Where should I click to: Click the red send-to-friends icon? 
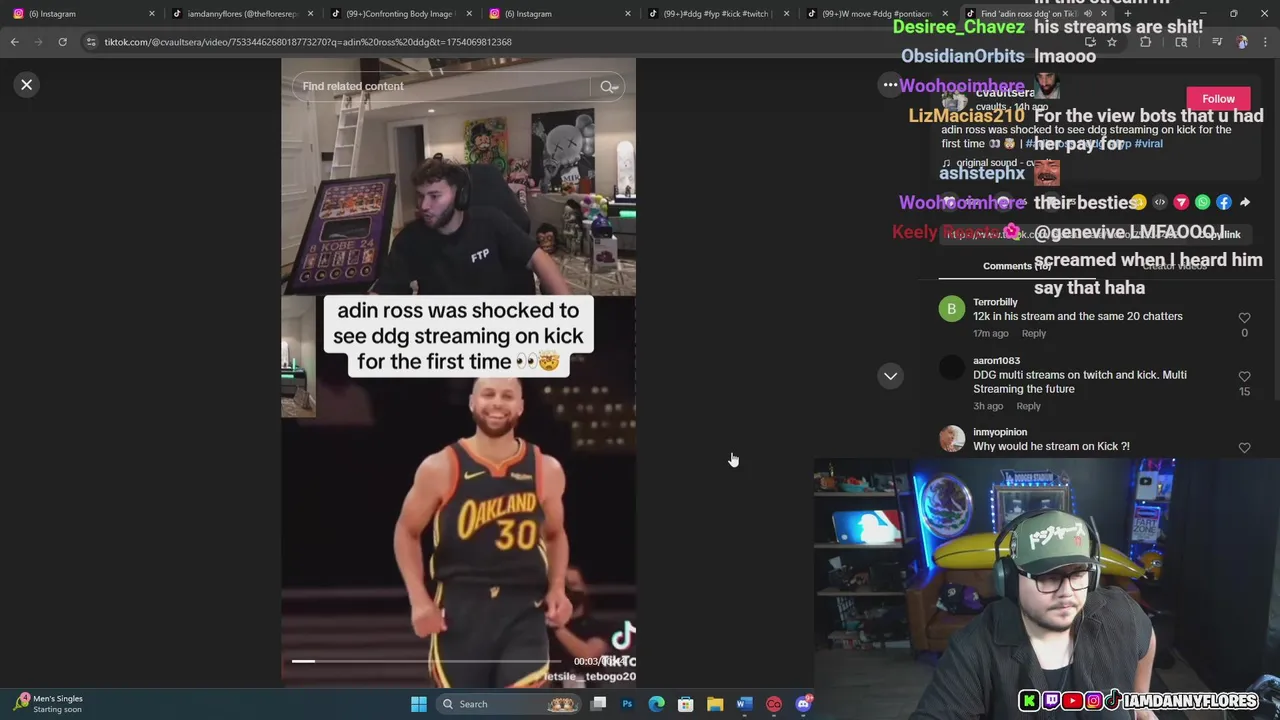[x=1181, y=203]
